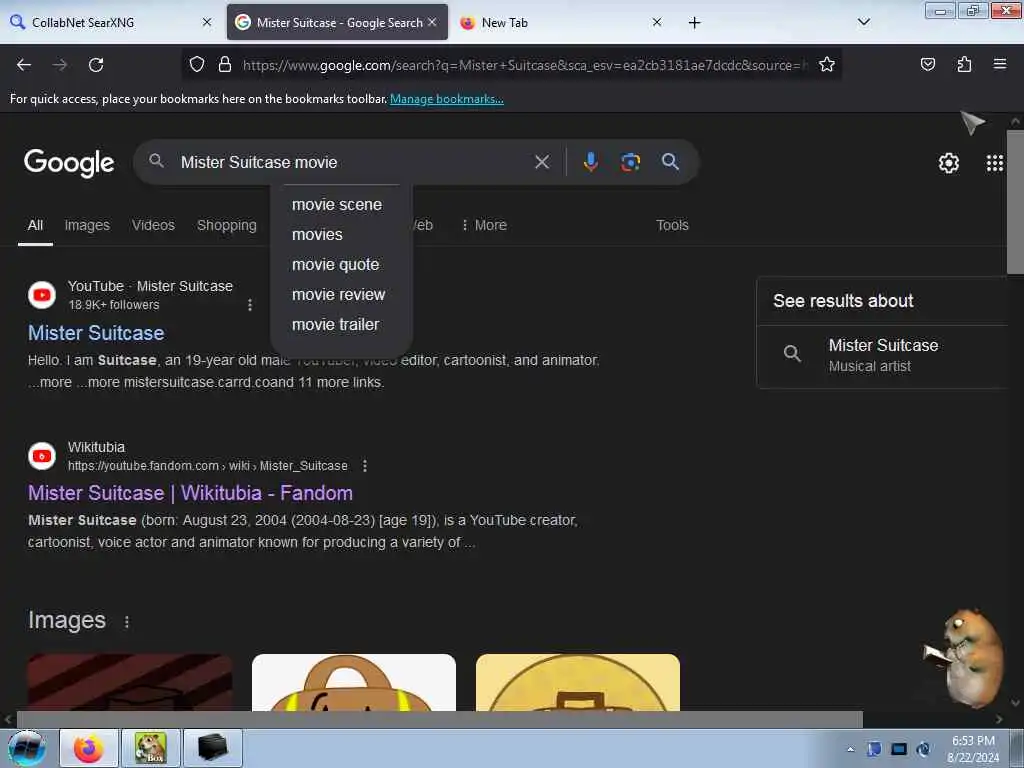Click the Firefox taskbar icon

89,748
